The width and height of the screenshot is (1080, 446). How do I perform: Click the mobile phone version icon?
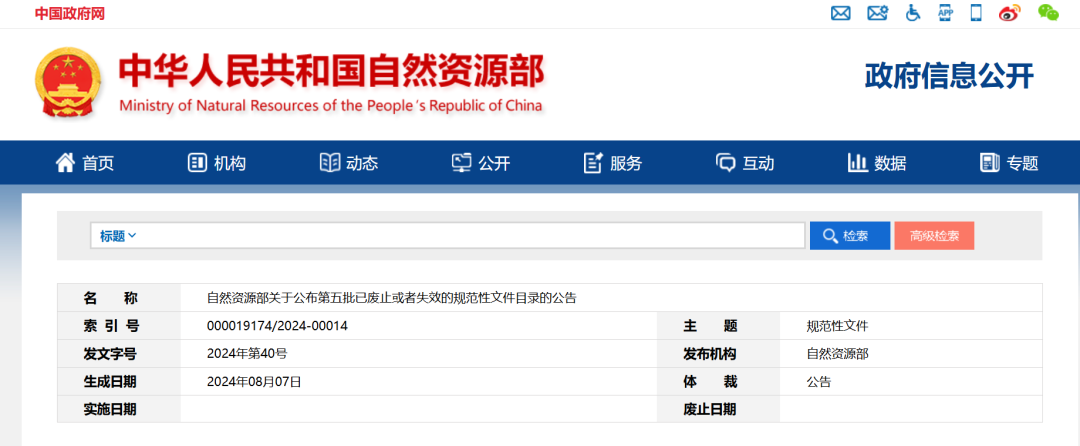pyautogui.click(x=976, y=13)
